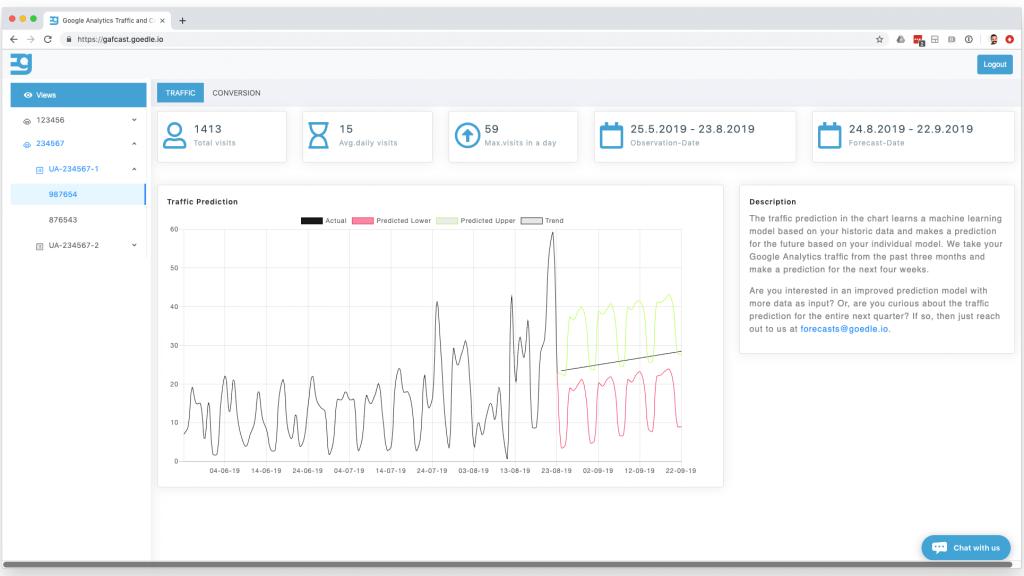Viewport: 1024px width, 576px height.
Task: Toggle the Trend series in chart legend
Action: [542, 221]
